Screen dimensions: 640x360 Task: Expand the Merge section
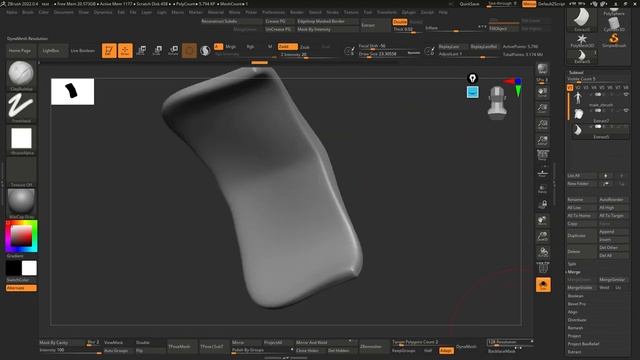(574, 272)
